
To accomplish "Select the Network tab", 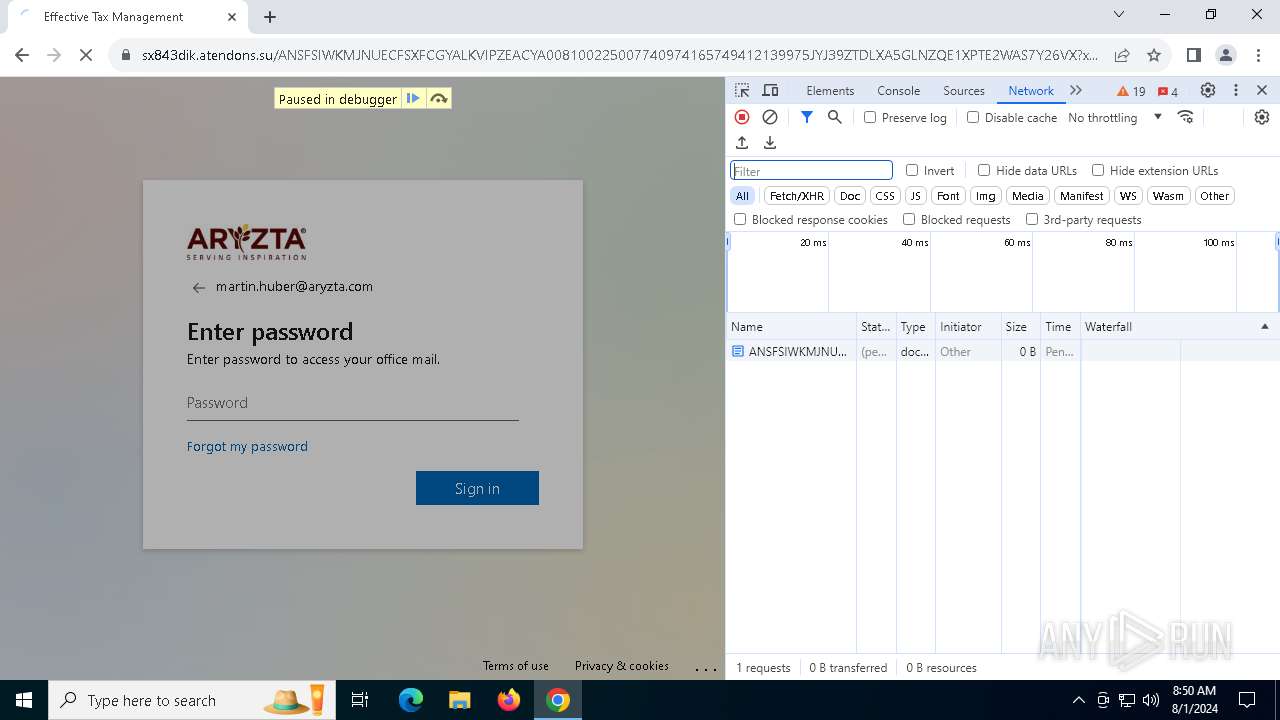I will click(1031, 90).
